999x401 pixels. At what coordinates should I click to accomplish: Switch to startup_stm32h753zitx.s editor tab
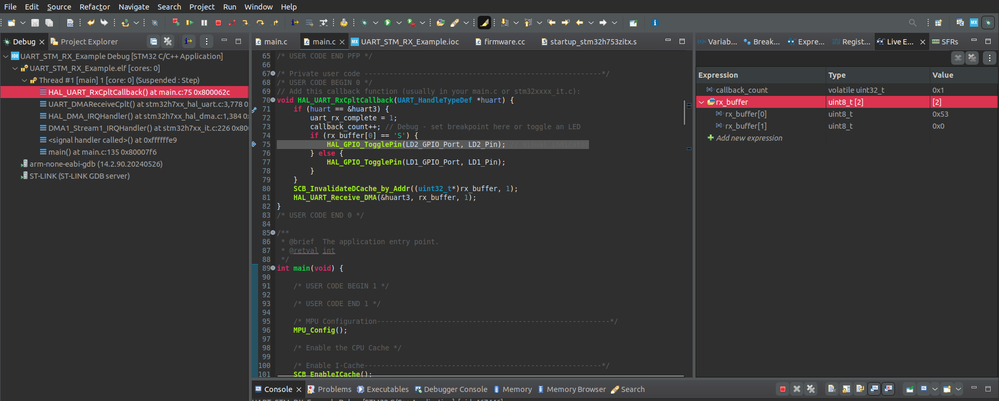tap(588, 41)
